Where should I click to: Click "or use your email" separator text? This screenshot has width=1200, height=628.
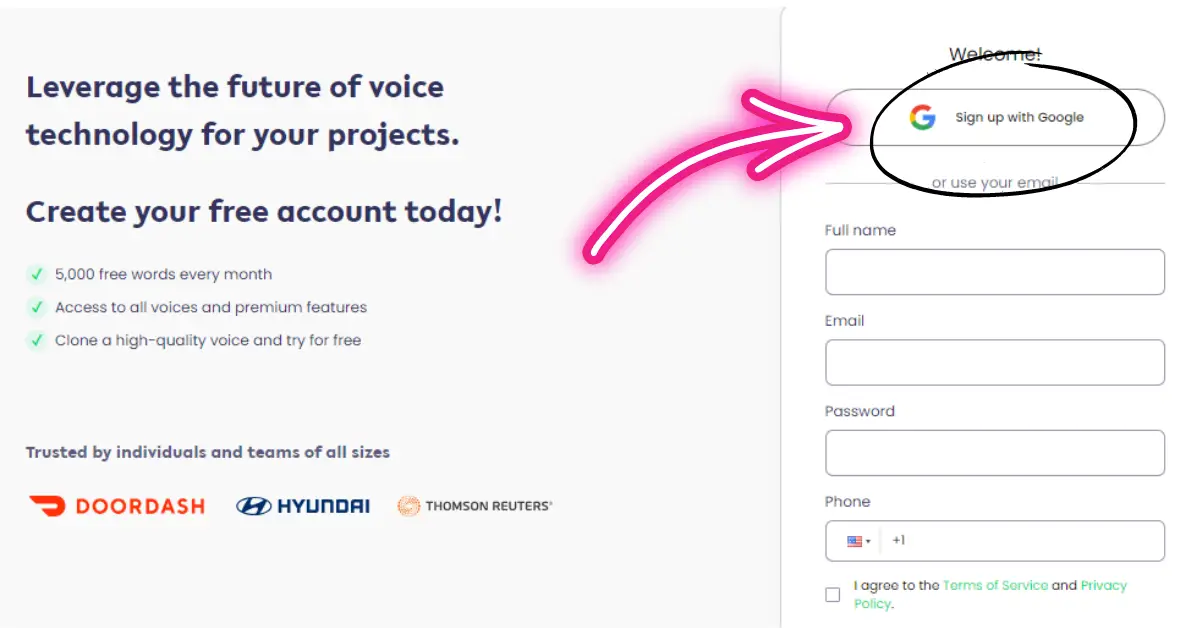(x=995, y=181)
